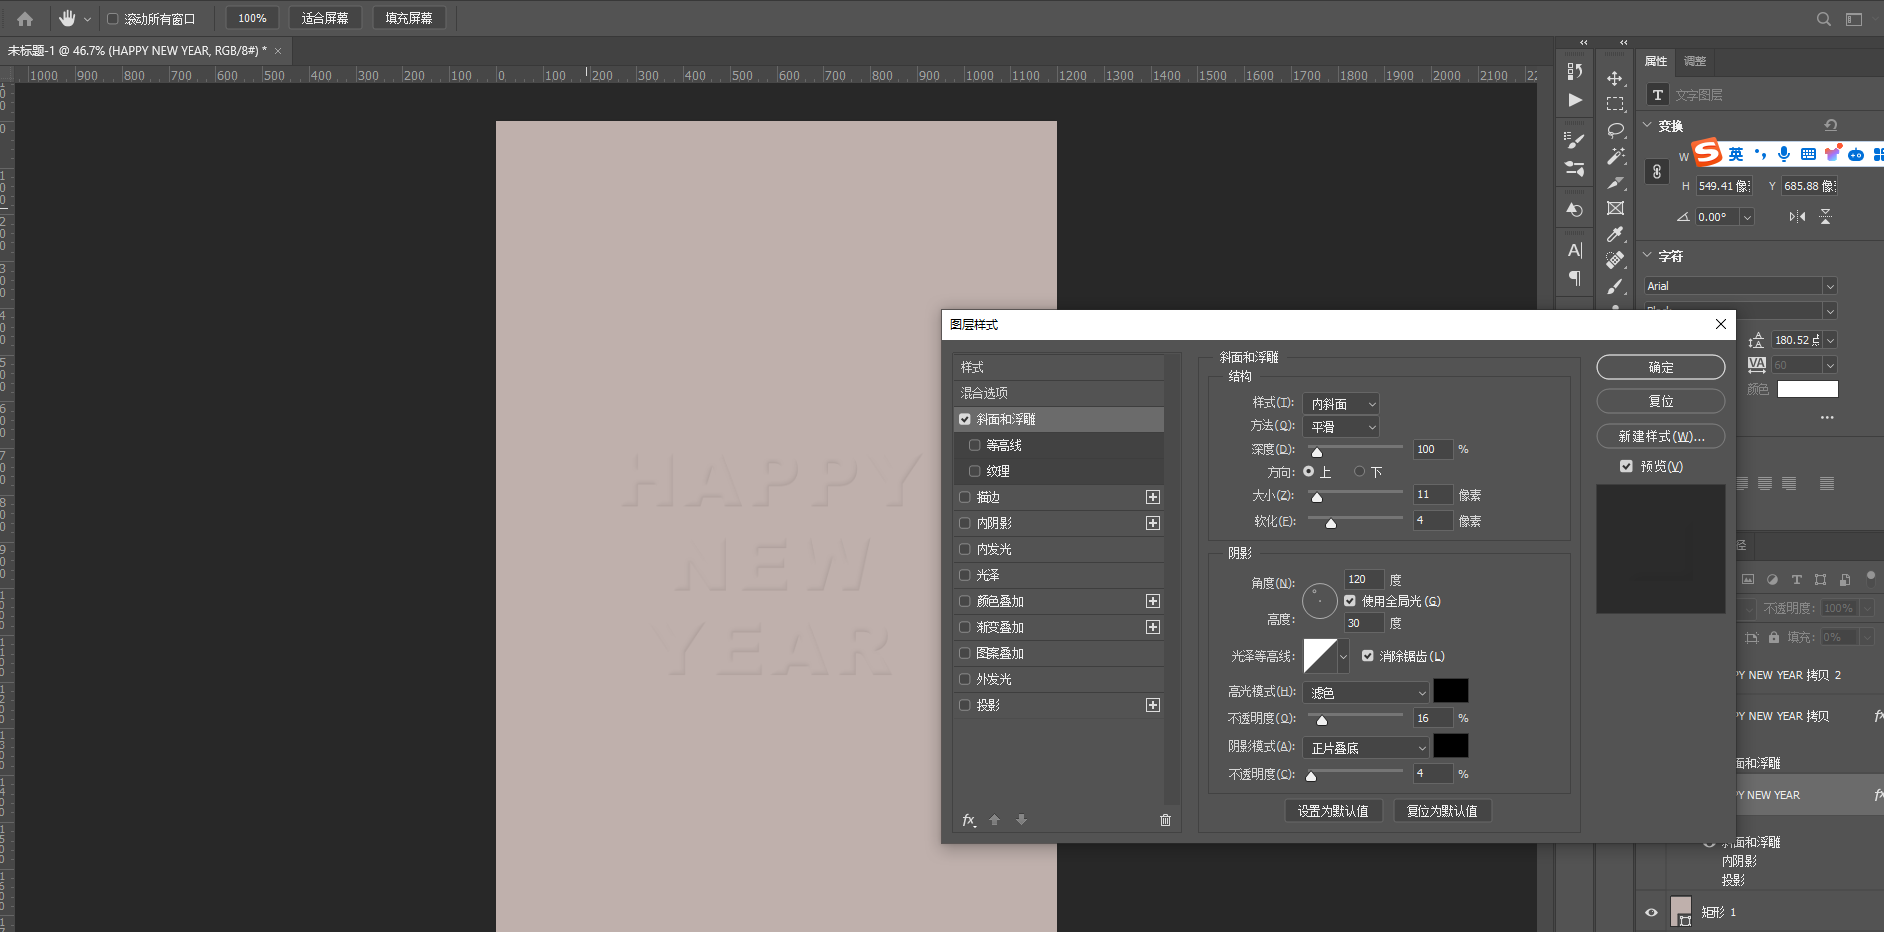Select the Eyedropper tool
Screen dimensions: 1884x932
[x=1615, y=234]
